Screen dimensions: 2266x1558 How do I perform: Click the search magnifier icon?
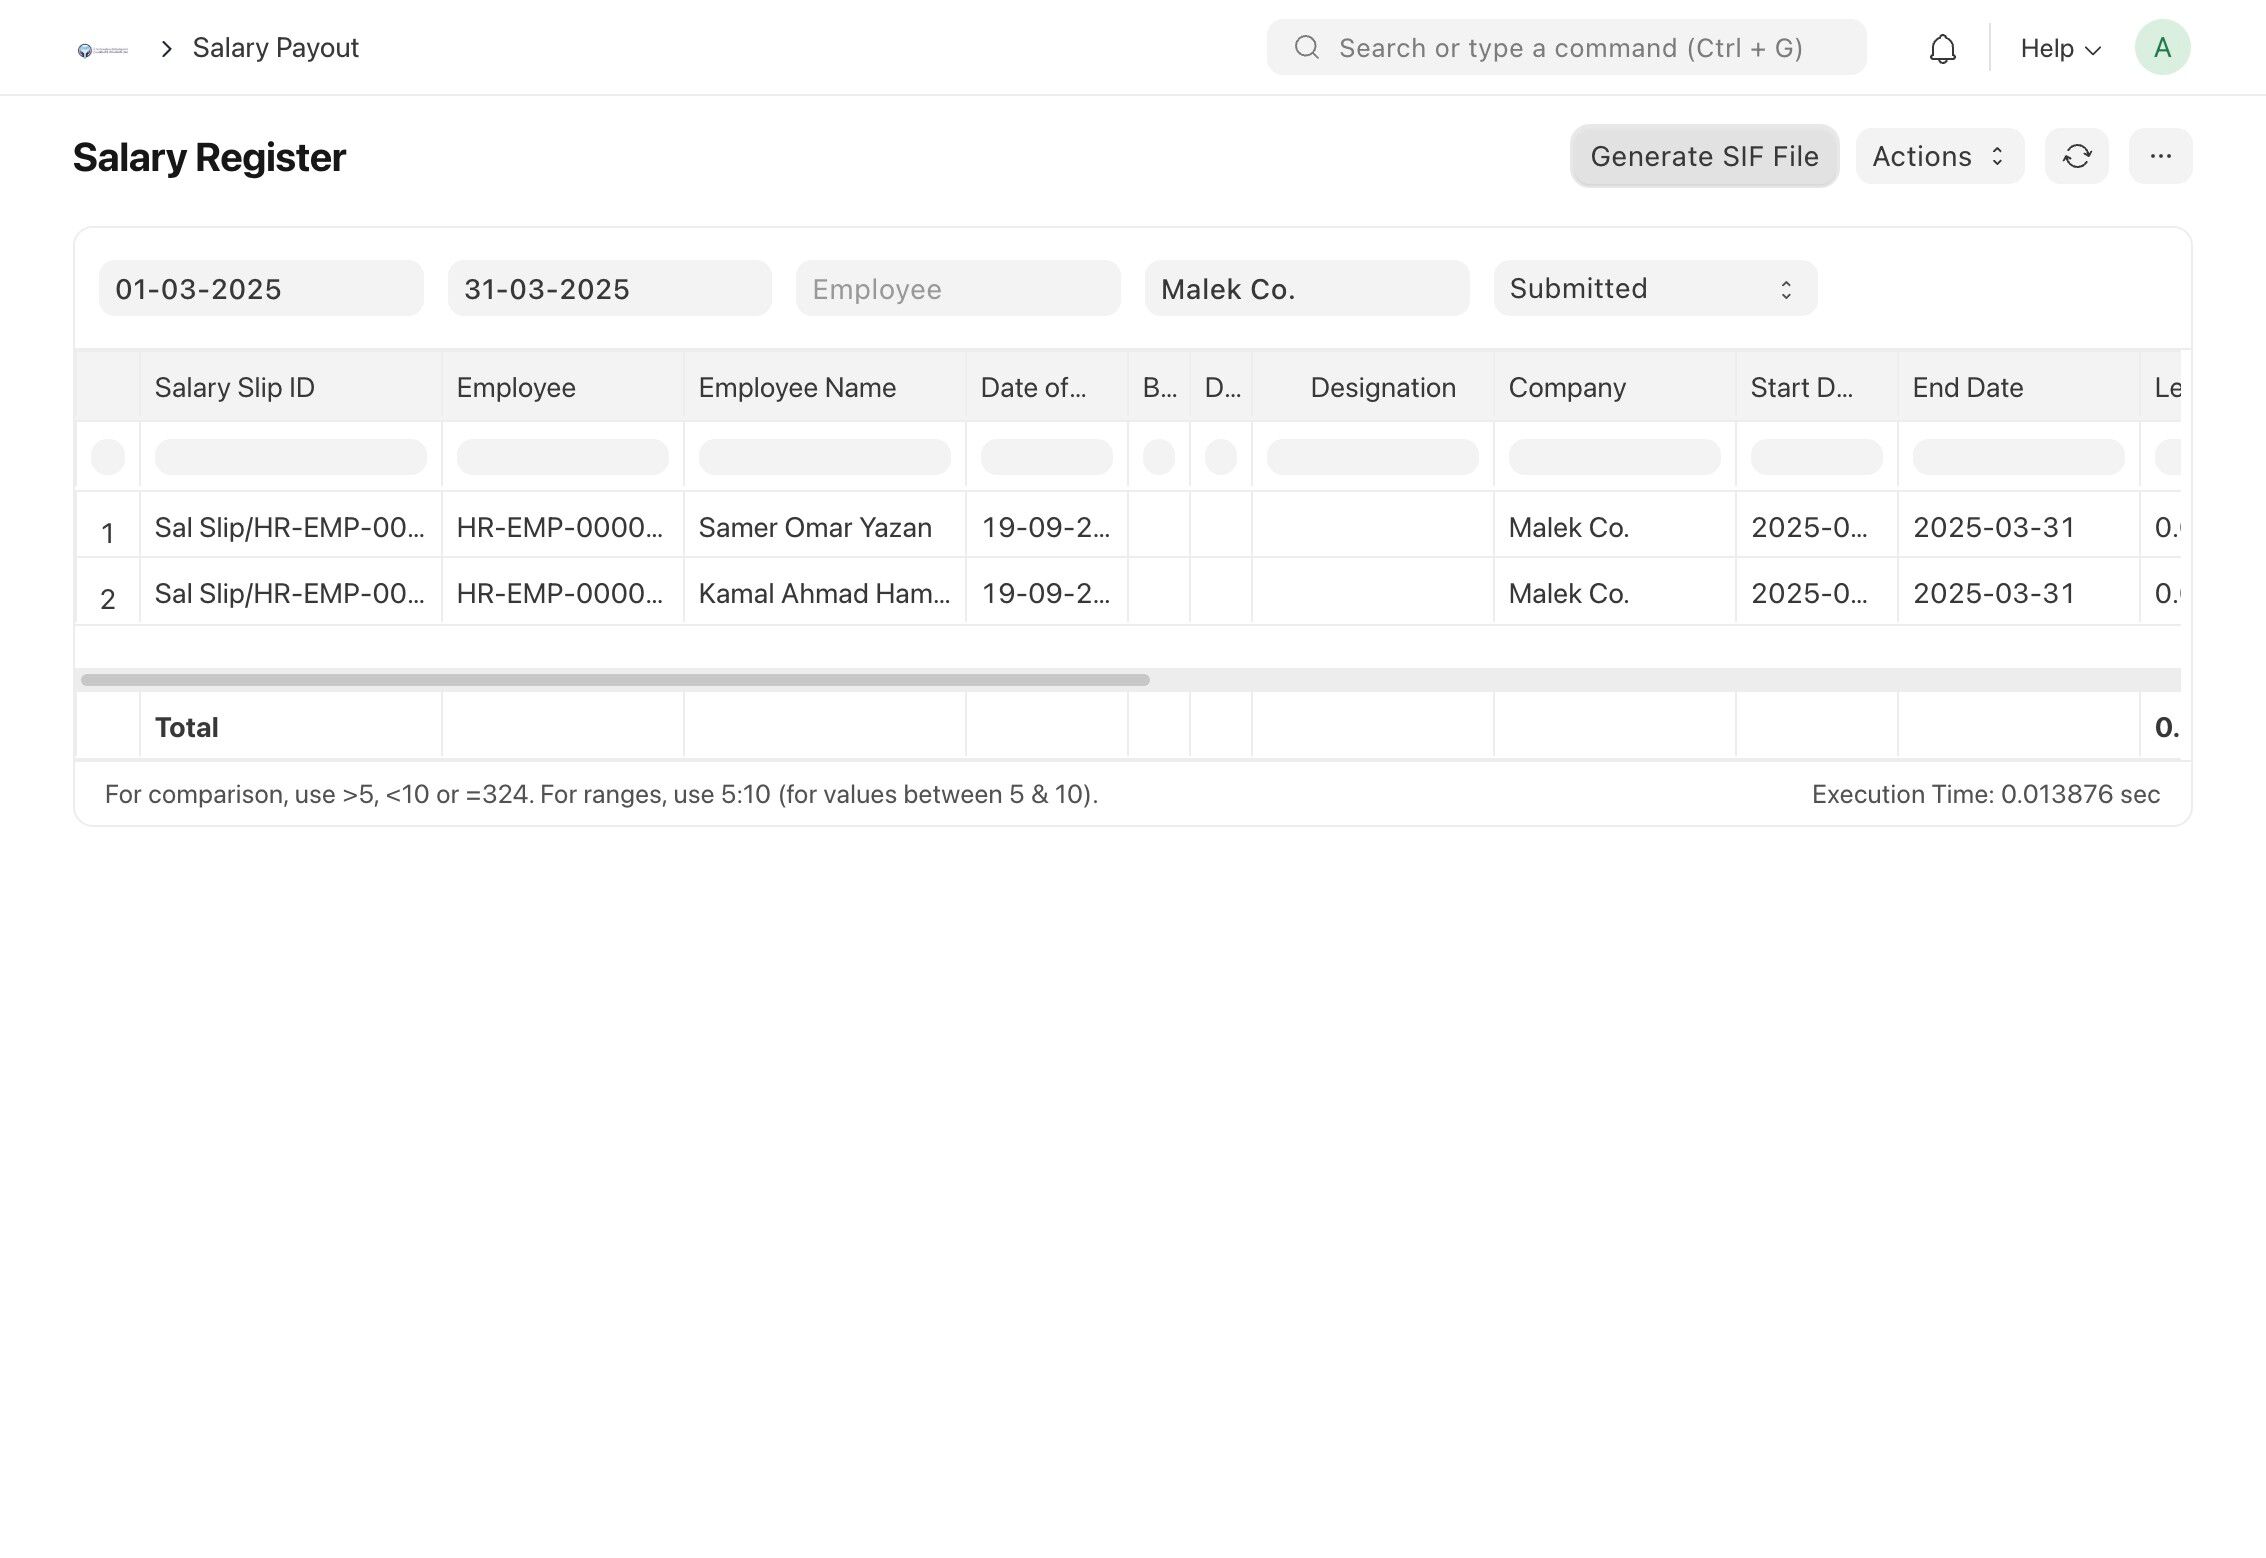tap(1306, 48)
